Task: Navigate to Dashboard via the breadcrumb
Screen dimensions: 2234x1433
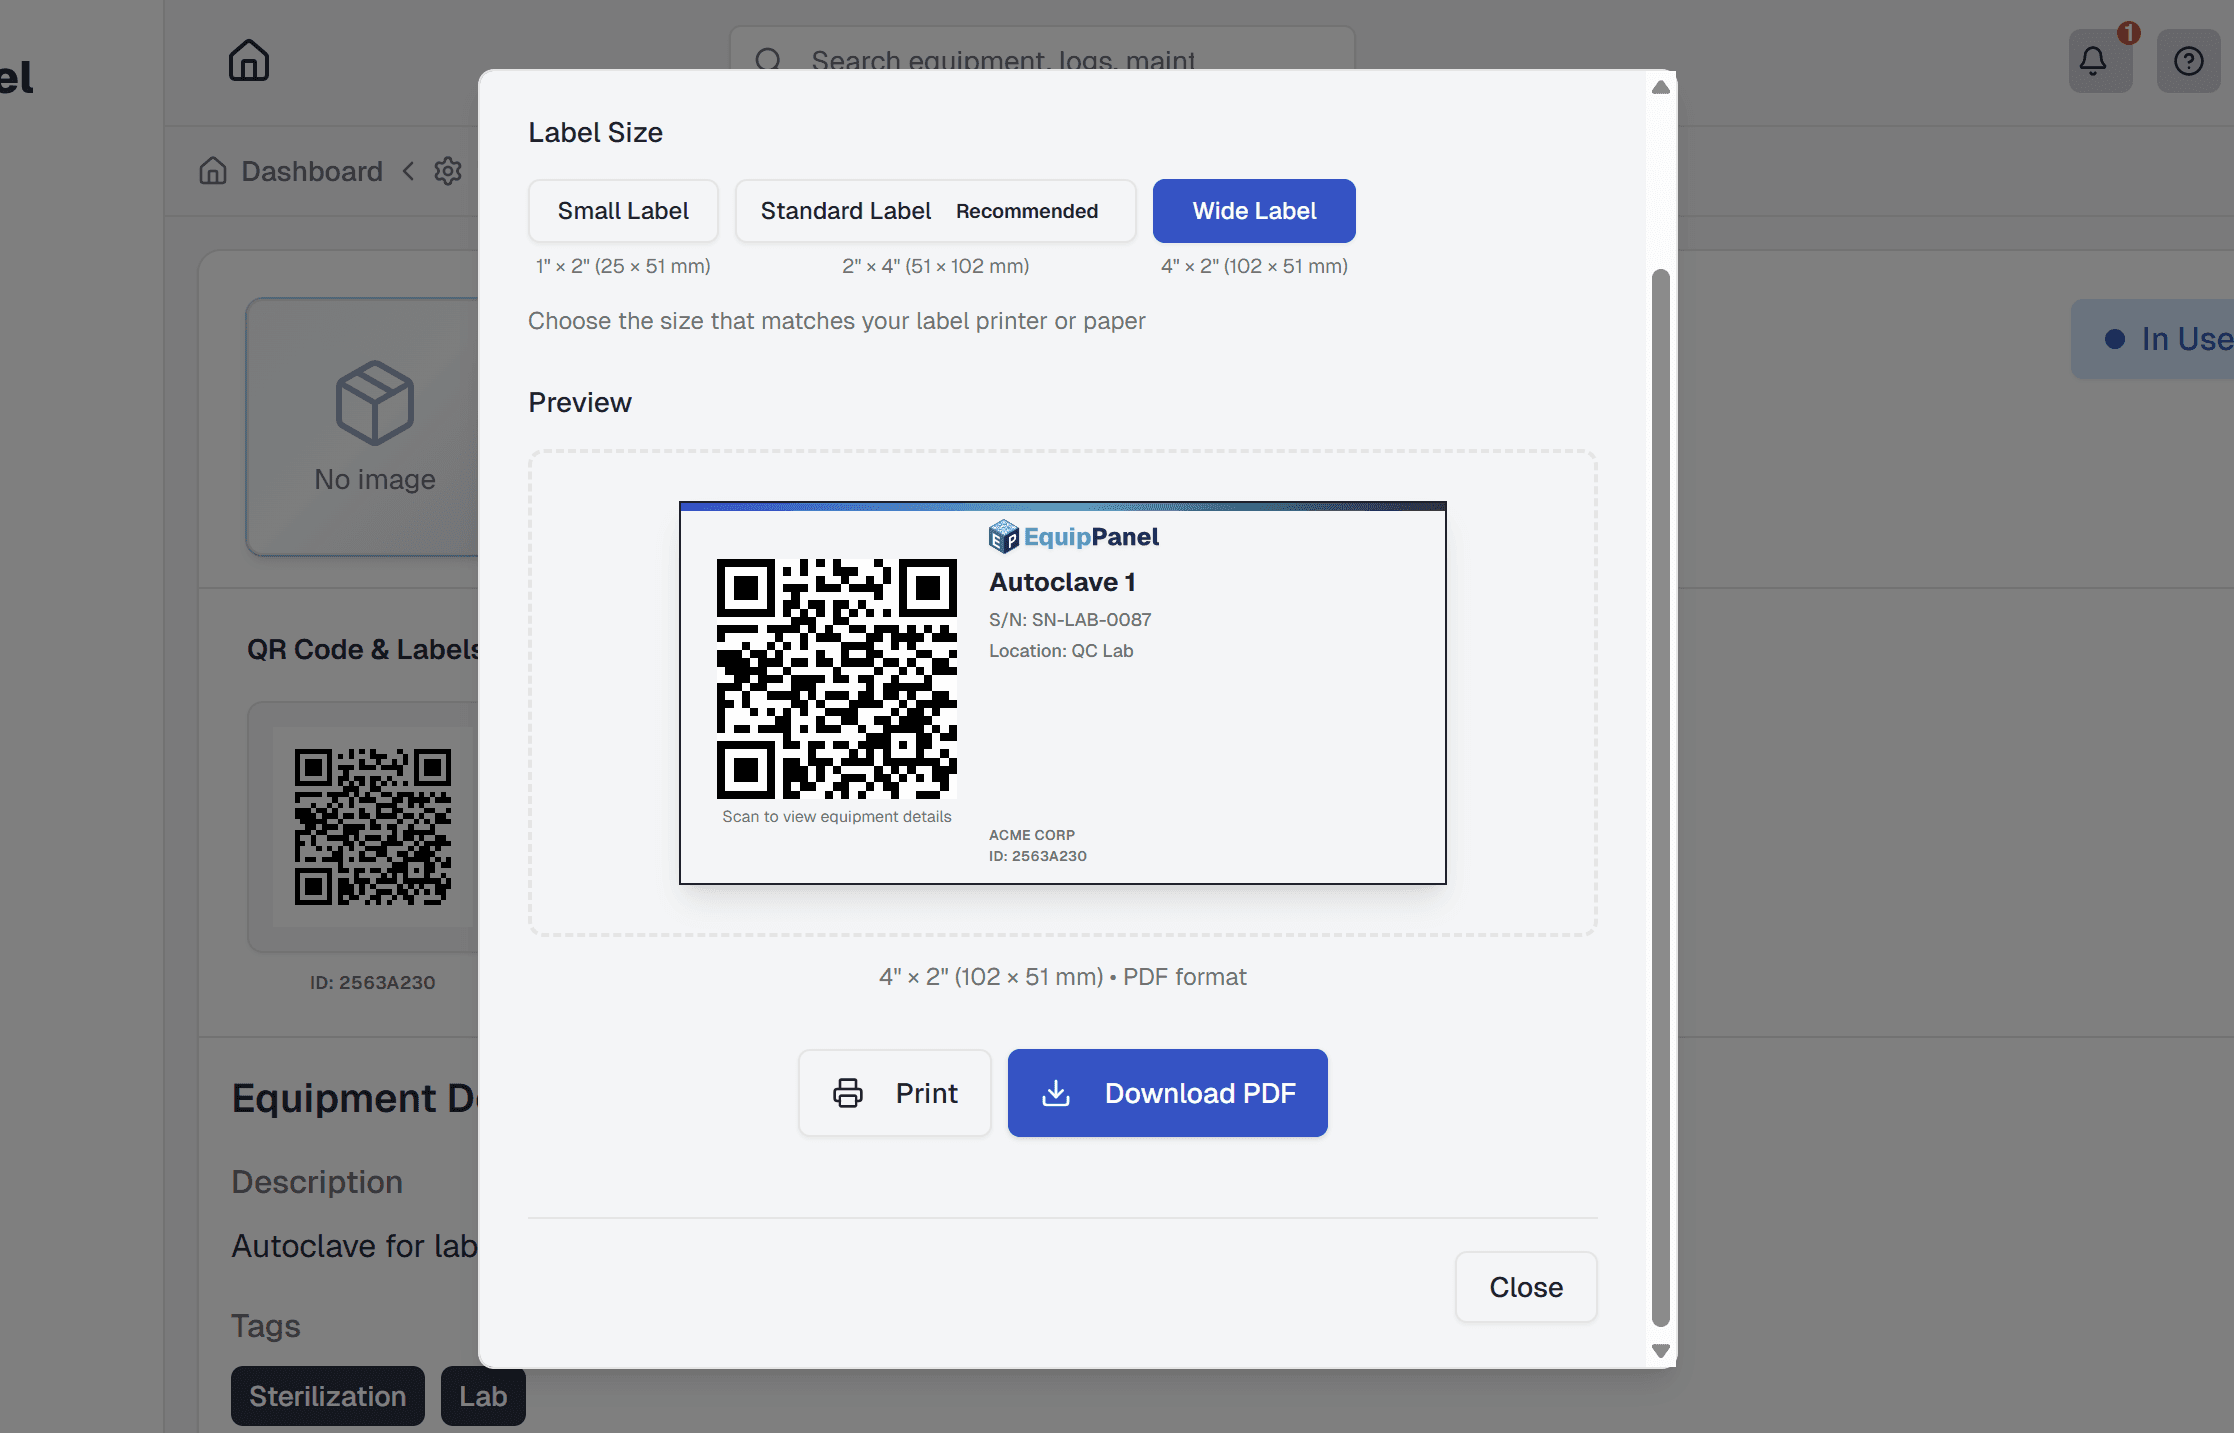Action: (310, 171)
